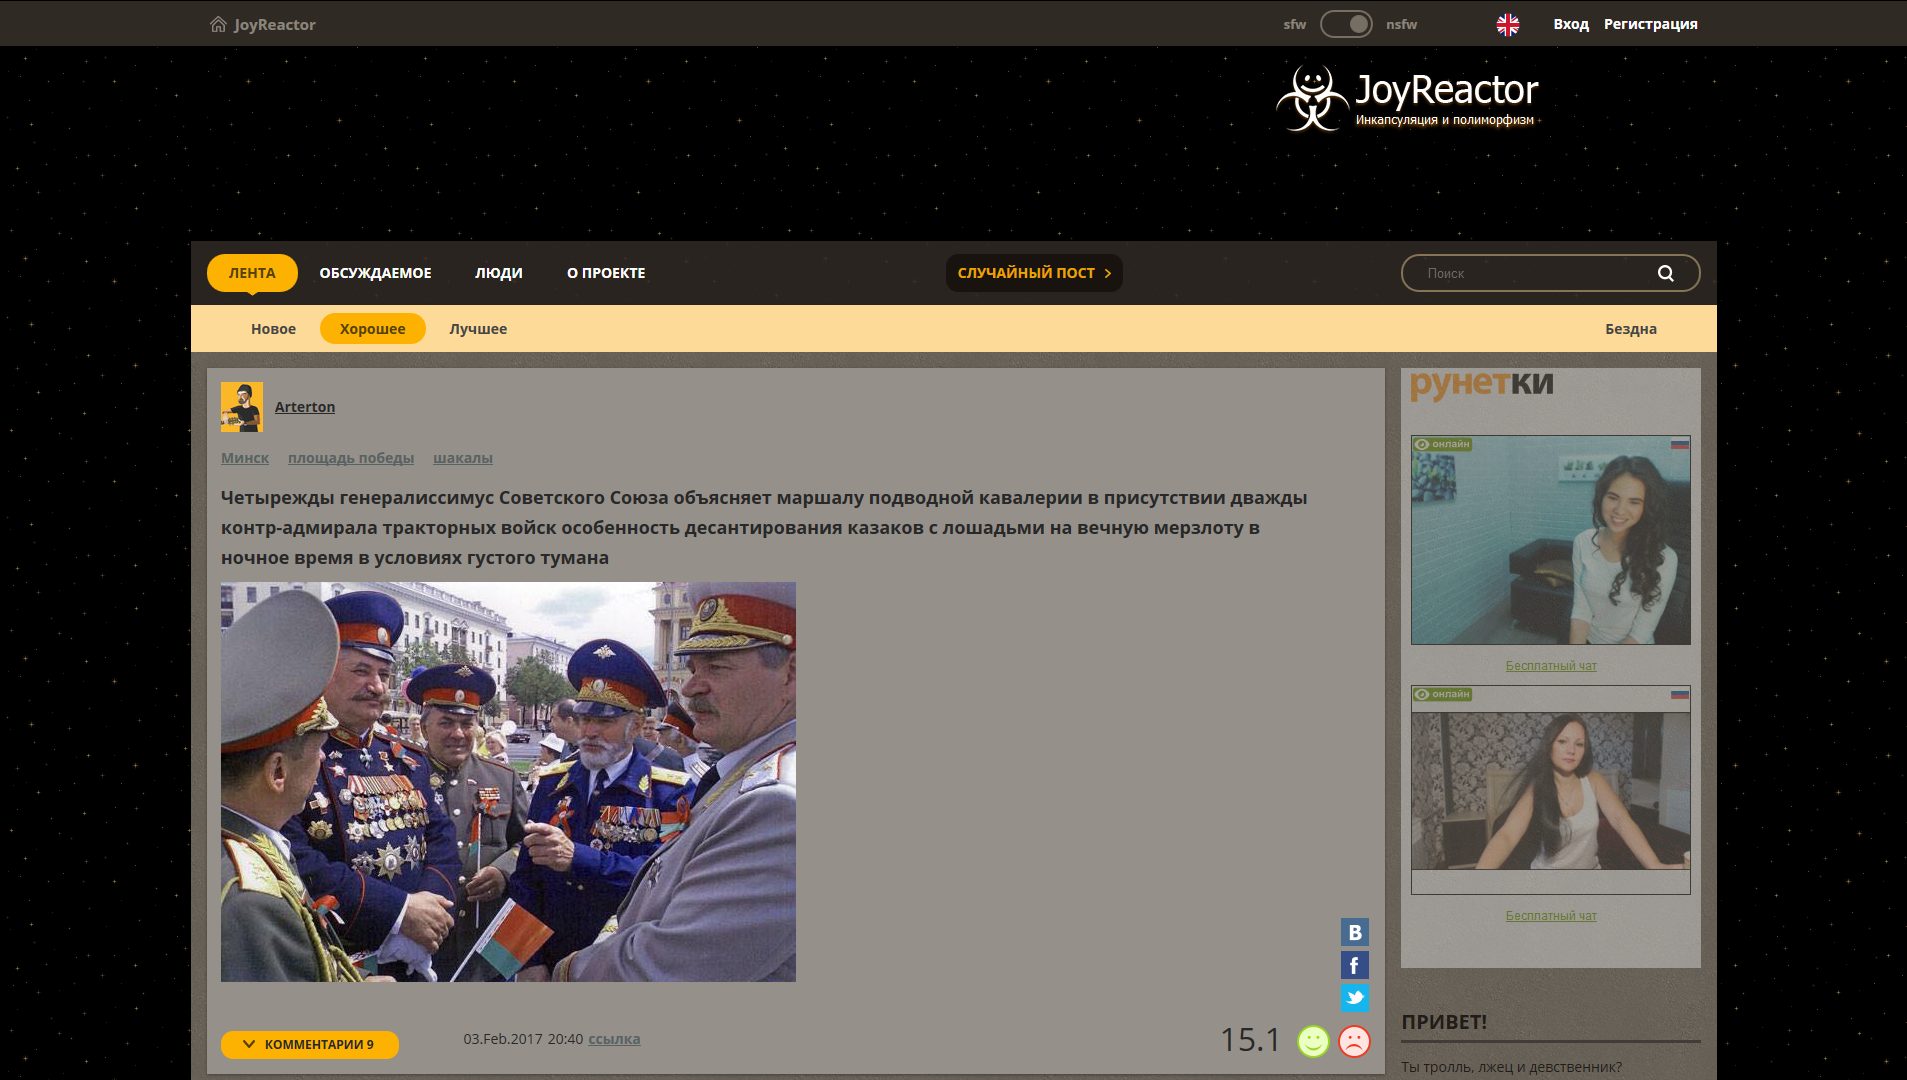Focus the Поиск search field
Image resolution: width=1907 pixels, height=1080 pixels.
[x=1550, y=273]
